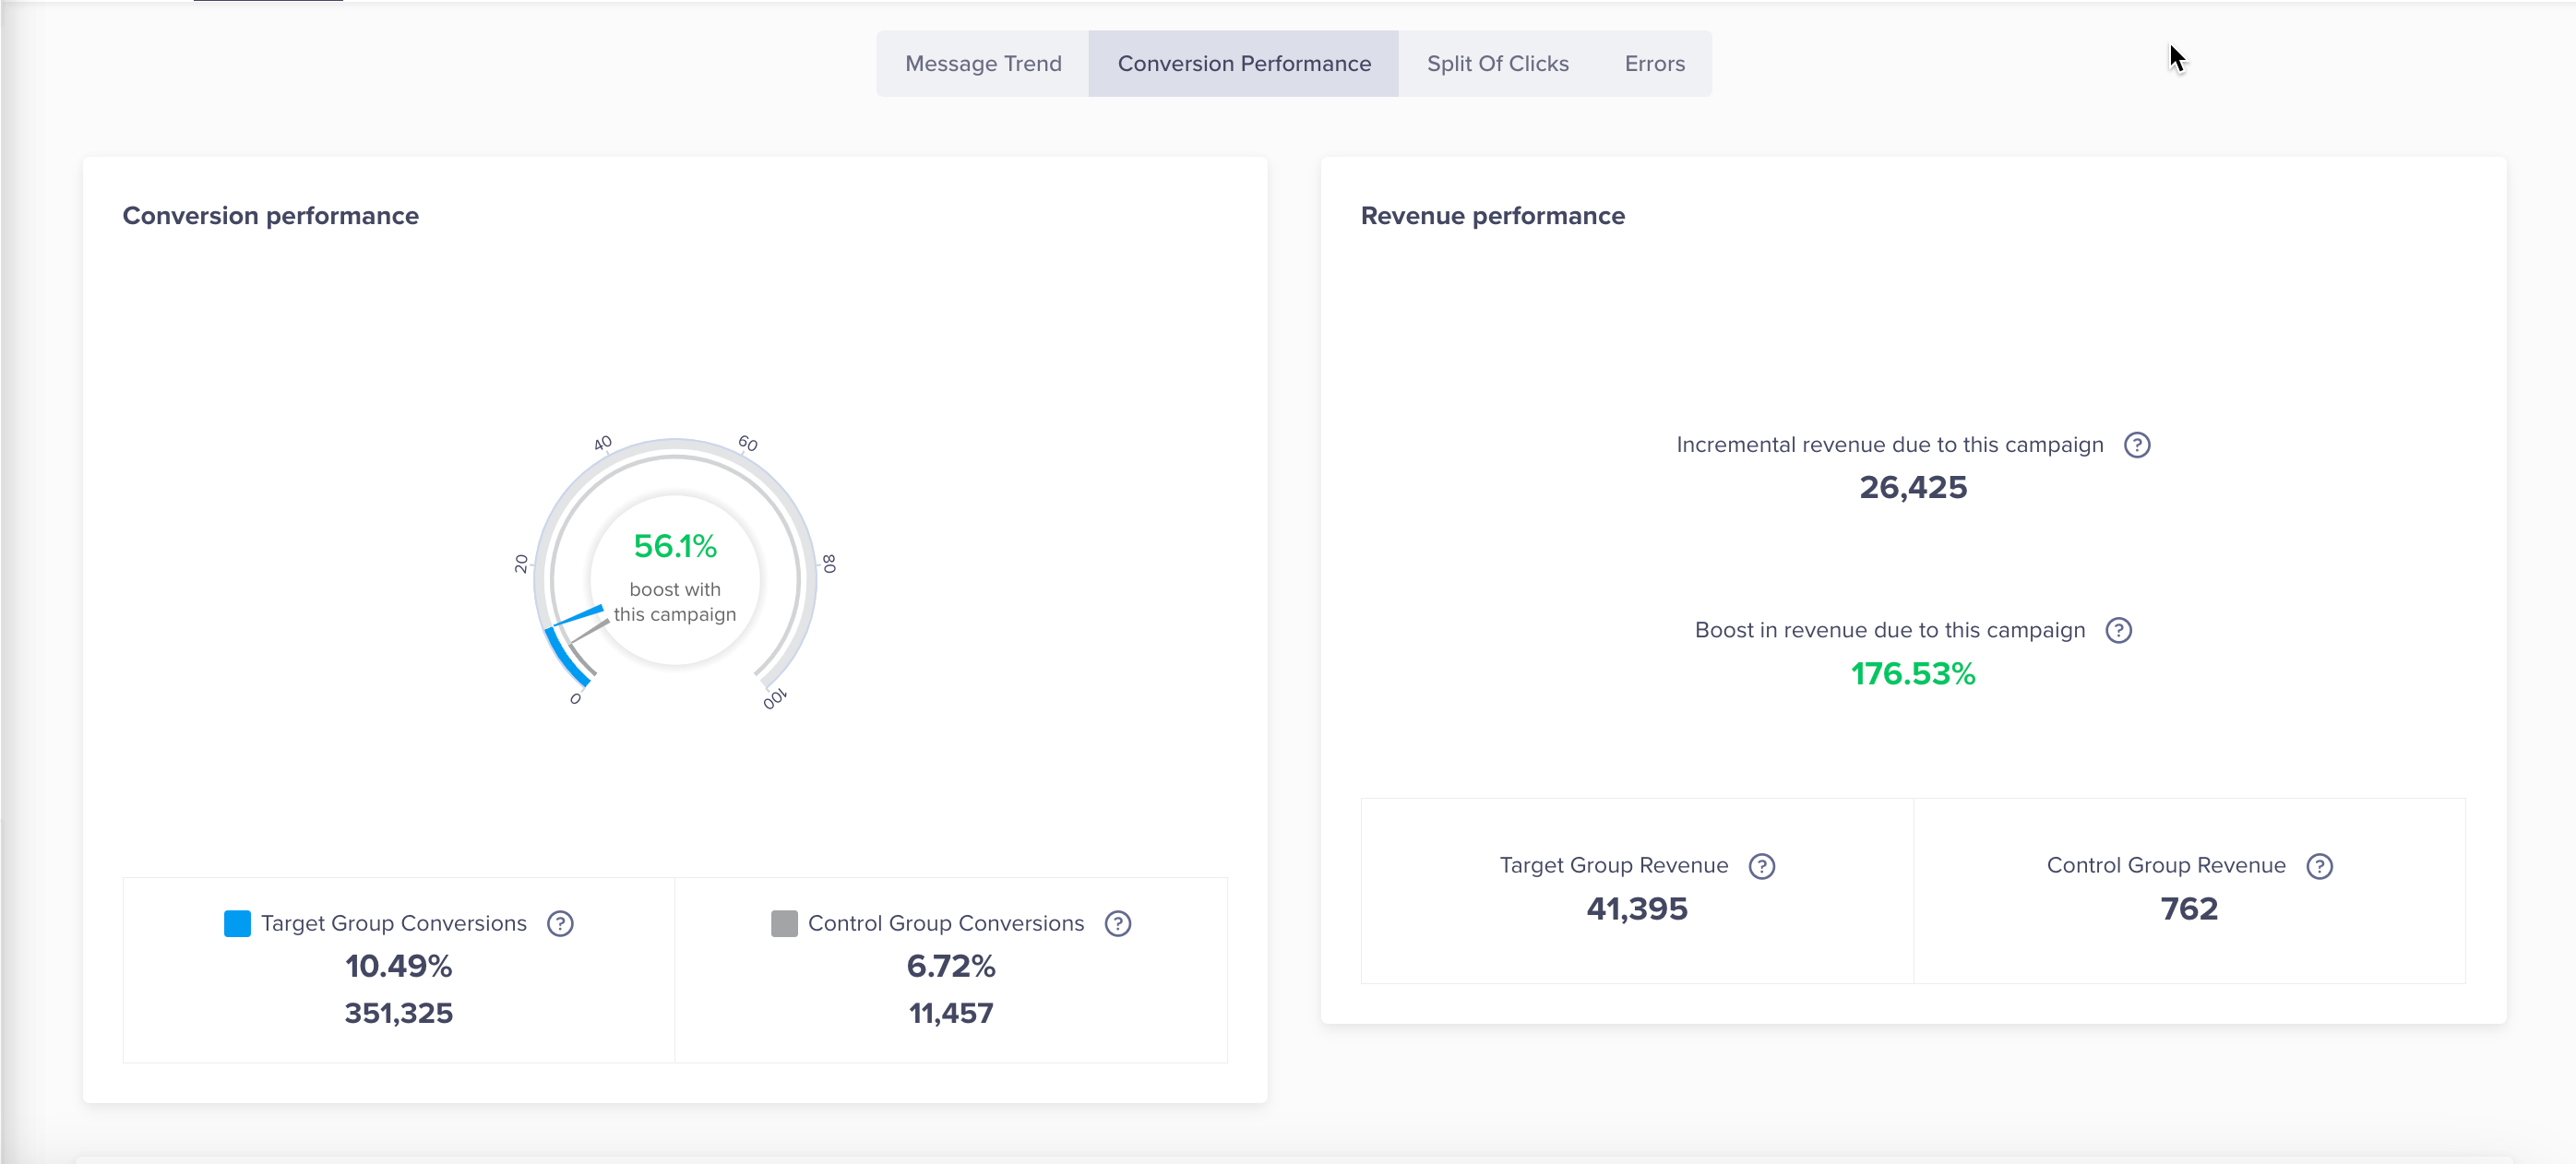Screen dimensions: 2576x1164
Task: Click the help icon next to Control Group Conversions
Action: [x=1120, y=922]
